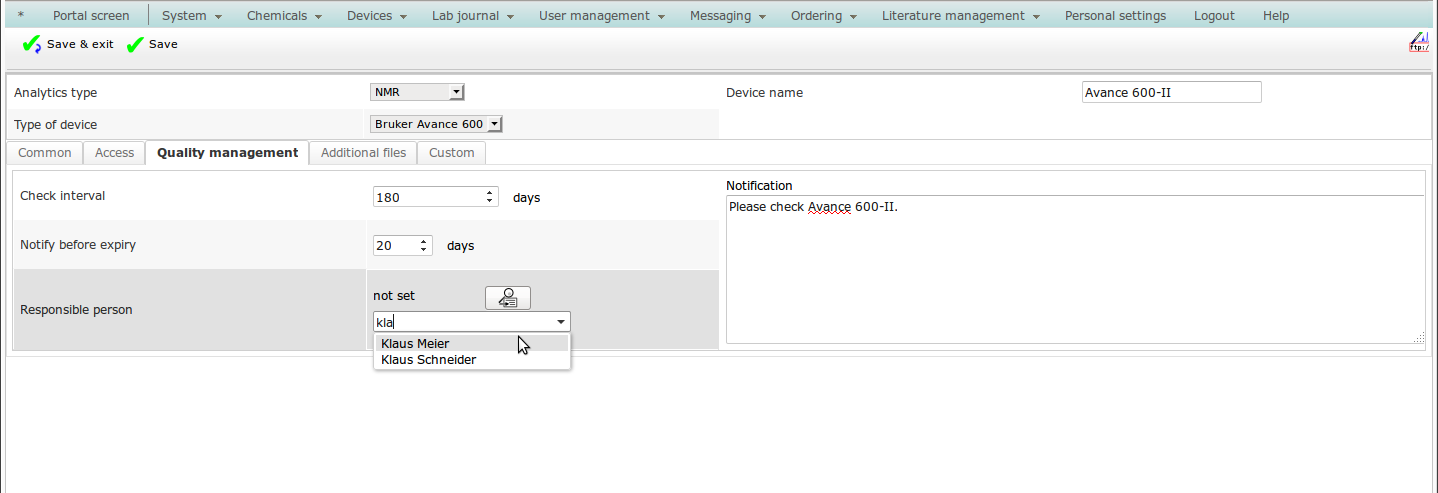This screenshot has width=1438, height=493.
Task: Open the Access tab
Action: 114,153
